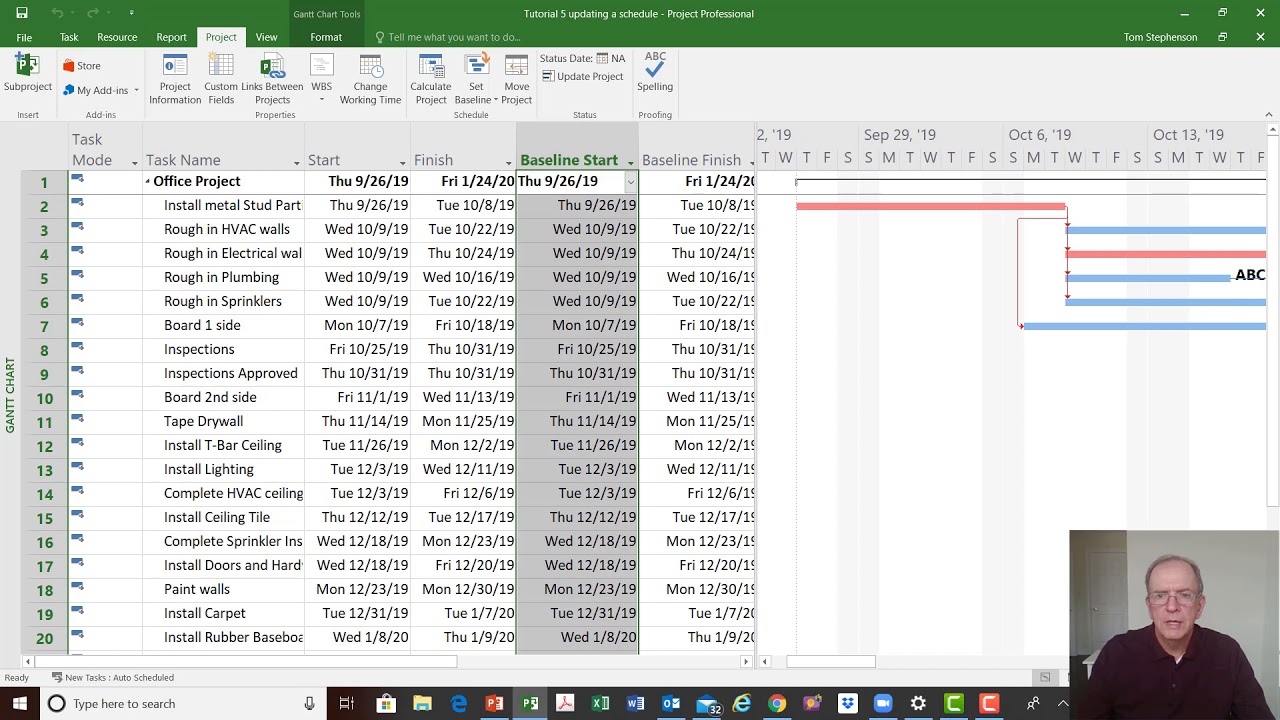Click scroll-right arrow of task table scrollbar
Viewport: 1280px width, 720px height.
point(746,661)
